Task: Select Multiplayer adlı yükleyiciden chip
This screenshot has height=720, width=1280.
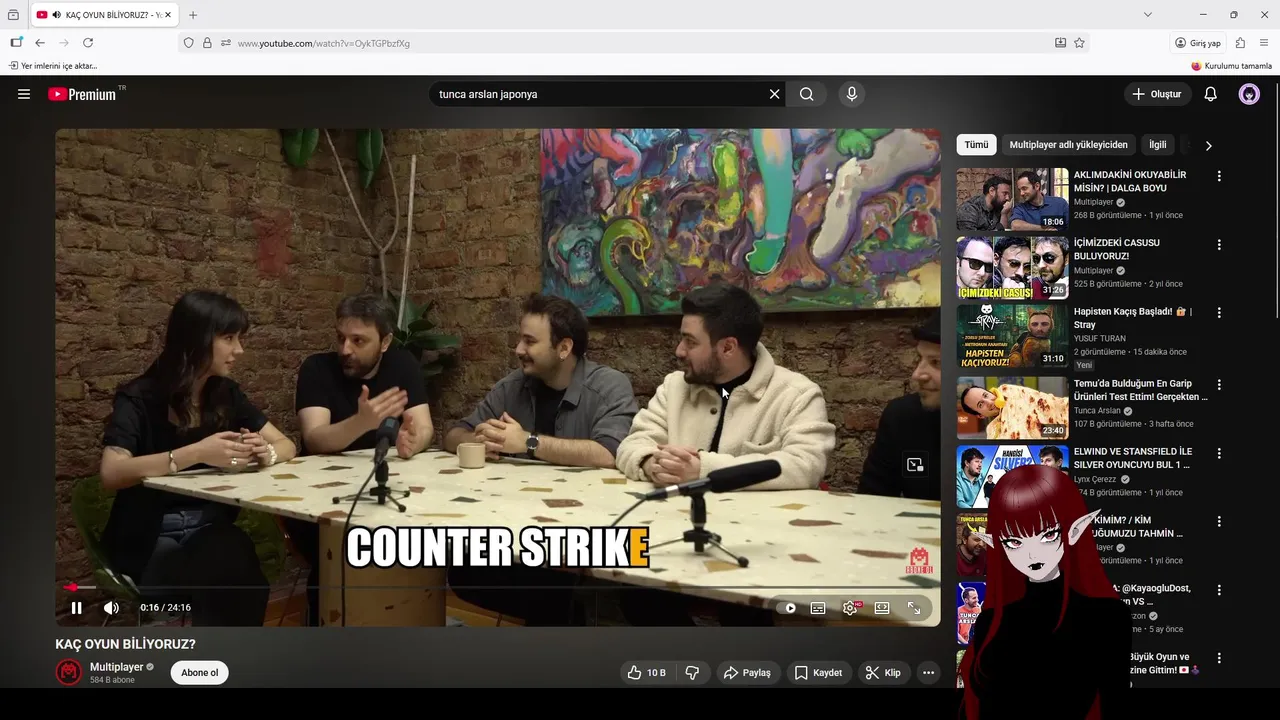Action: click(x=1068, y=145)
